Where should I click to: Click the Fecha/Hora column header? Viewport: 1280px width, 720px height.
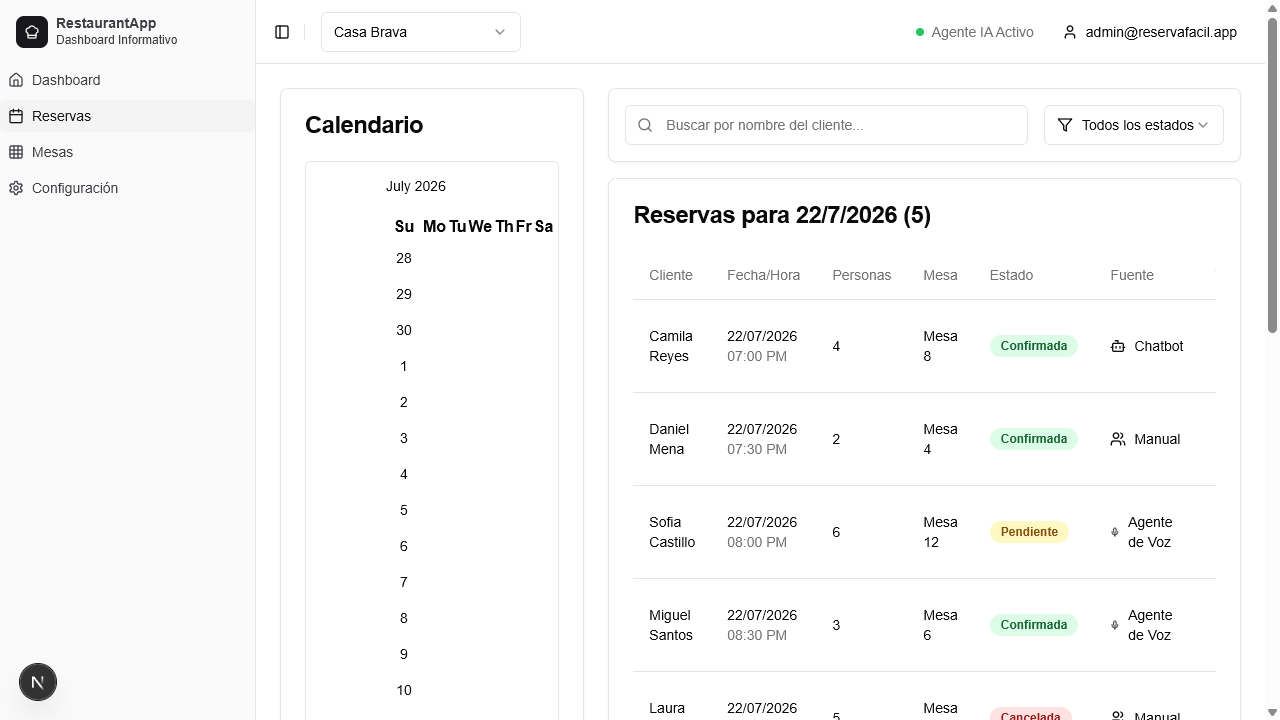pyautogui.click(x=763, y=275)
